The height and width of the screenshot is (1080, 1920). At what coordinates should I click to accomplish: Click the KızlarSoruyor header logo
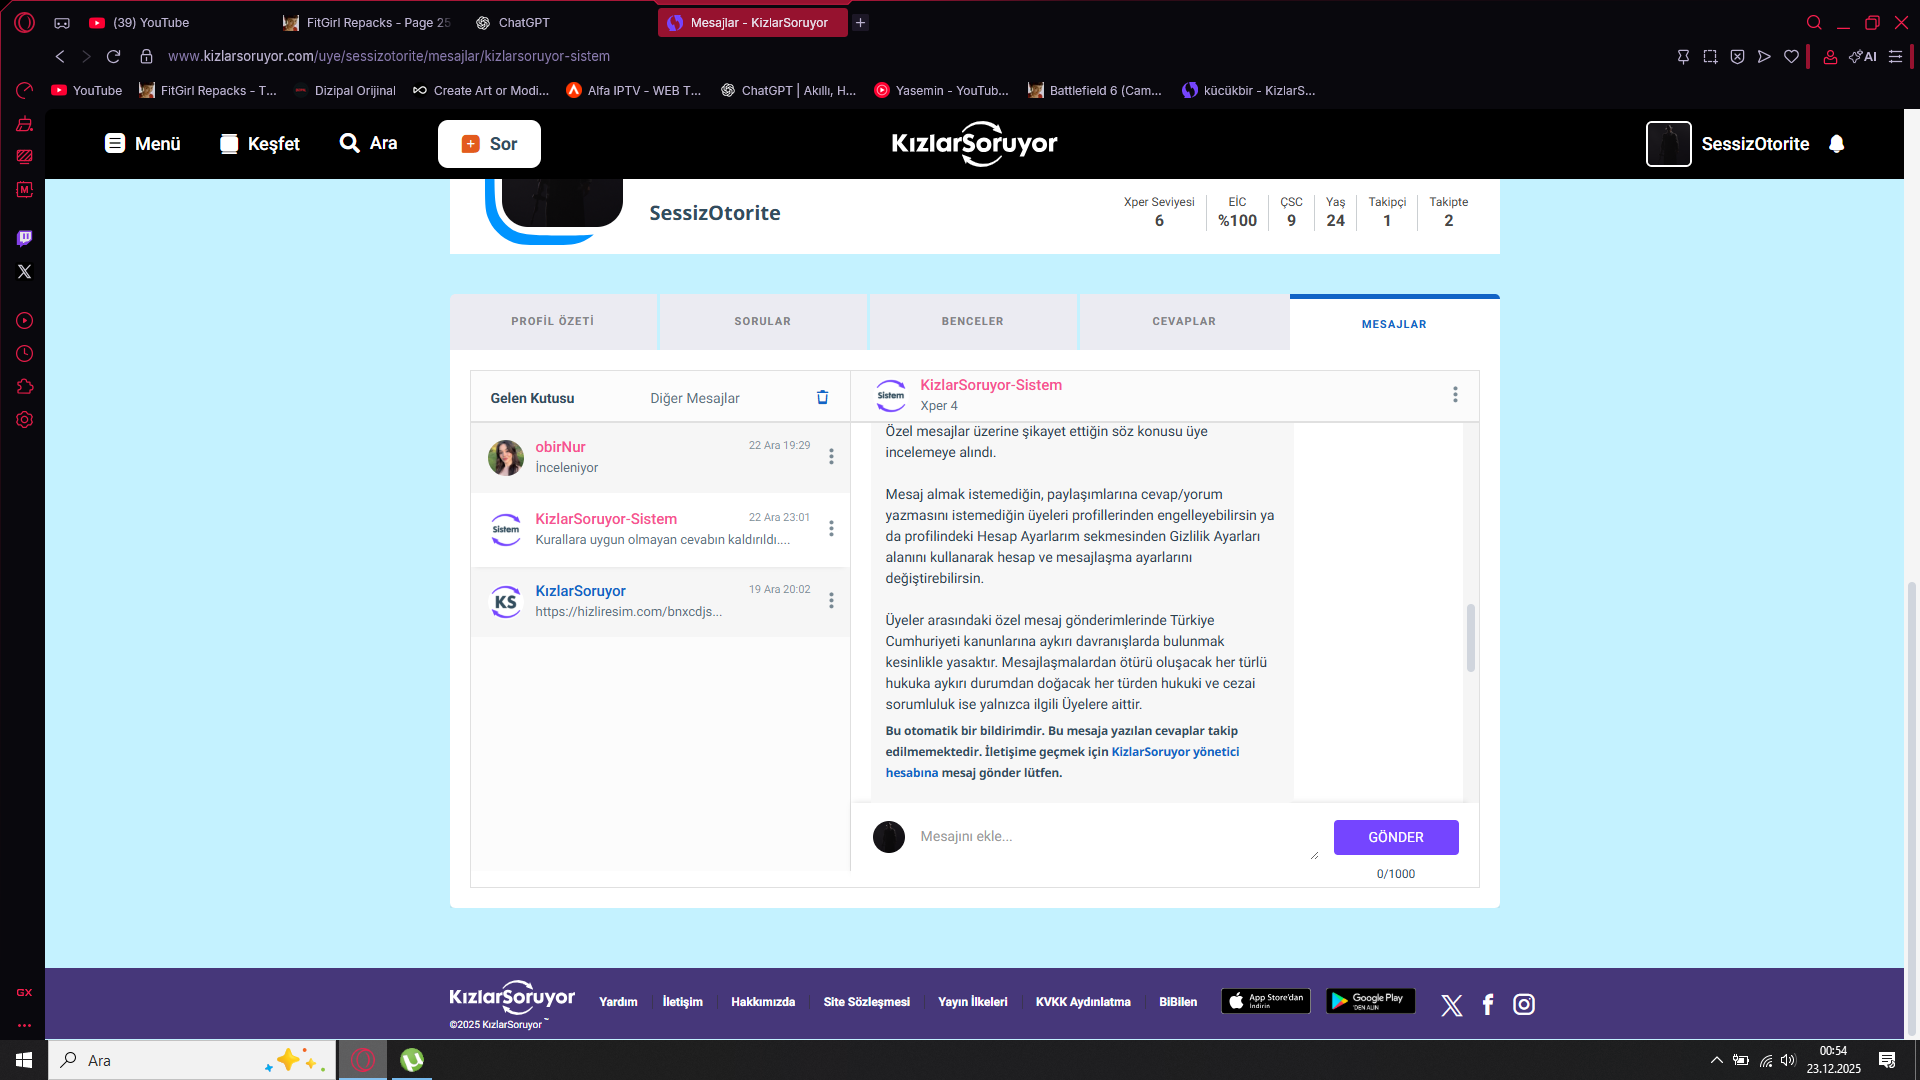click(x=974, y=144)
